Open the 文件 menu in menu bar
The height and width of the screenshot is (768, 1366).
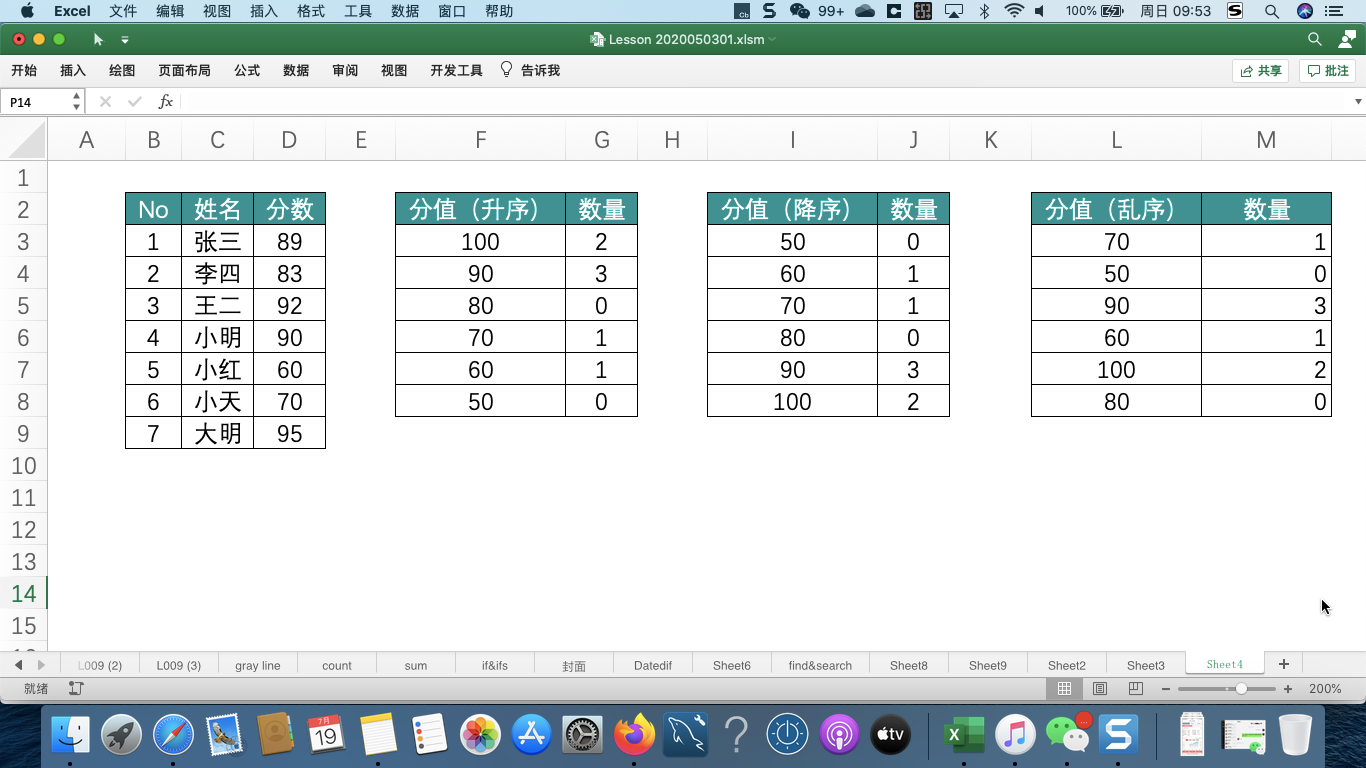[x=123, y=11]
